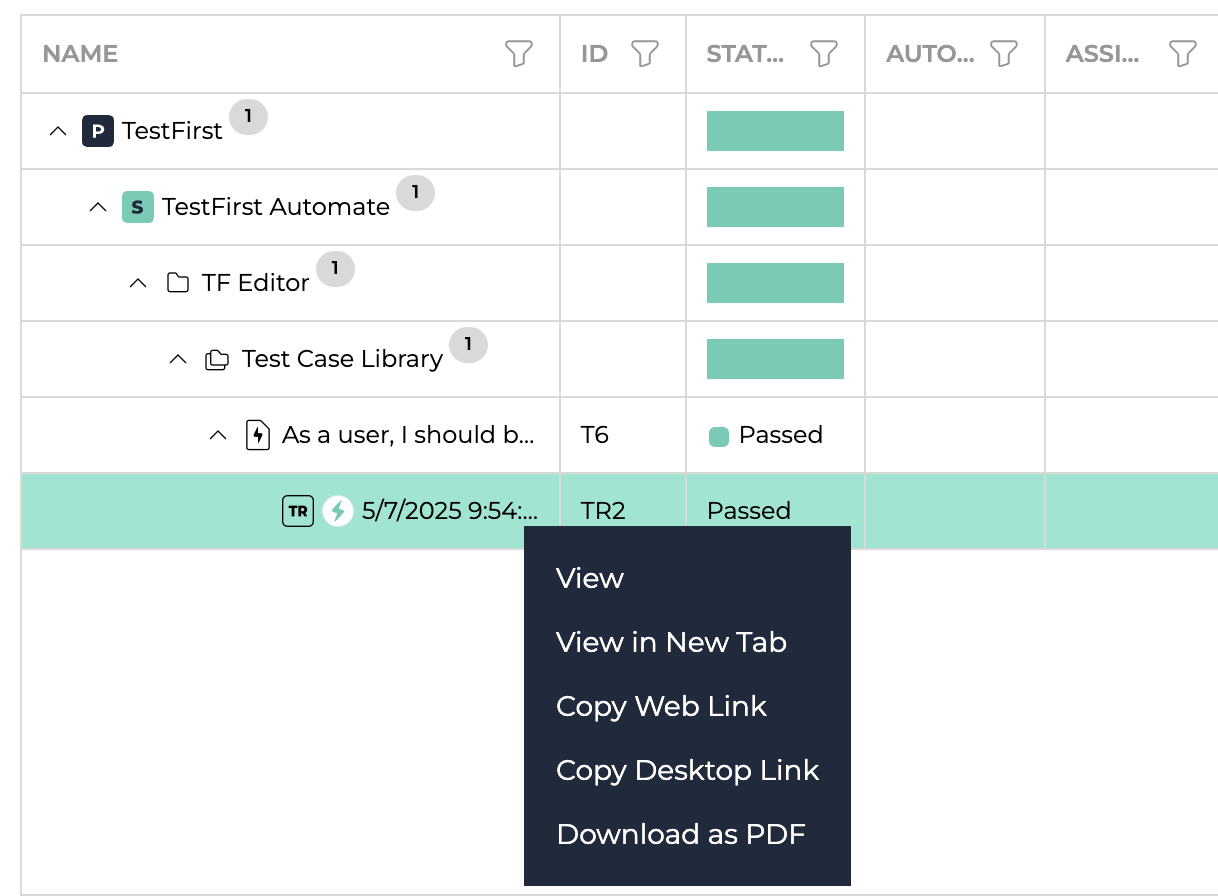Sort by the ID column header
The width and height of the screenshot is (1218, 896).
[594, 54]
